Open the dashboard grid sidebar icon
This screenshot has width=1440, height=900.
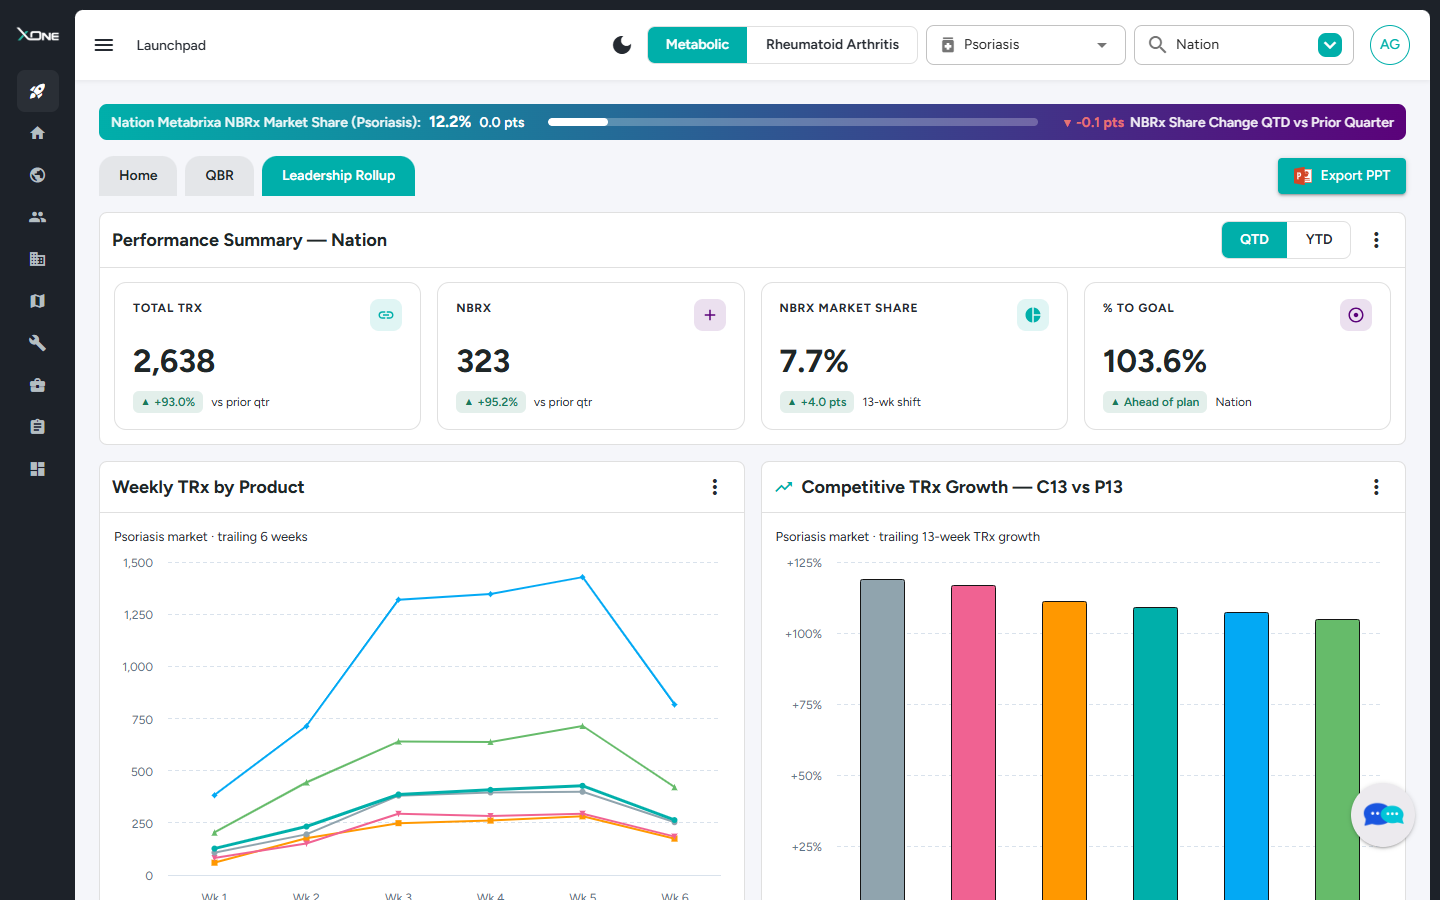pos(38,469)
